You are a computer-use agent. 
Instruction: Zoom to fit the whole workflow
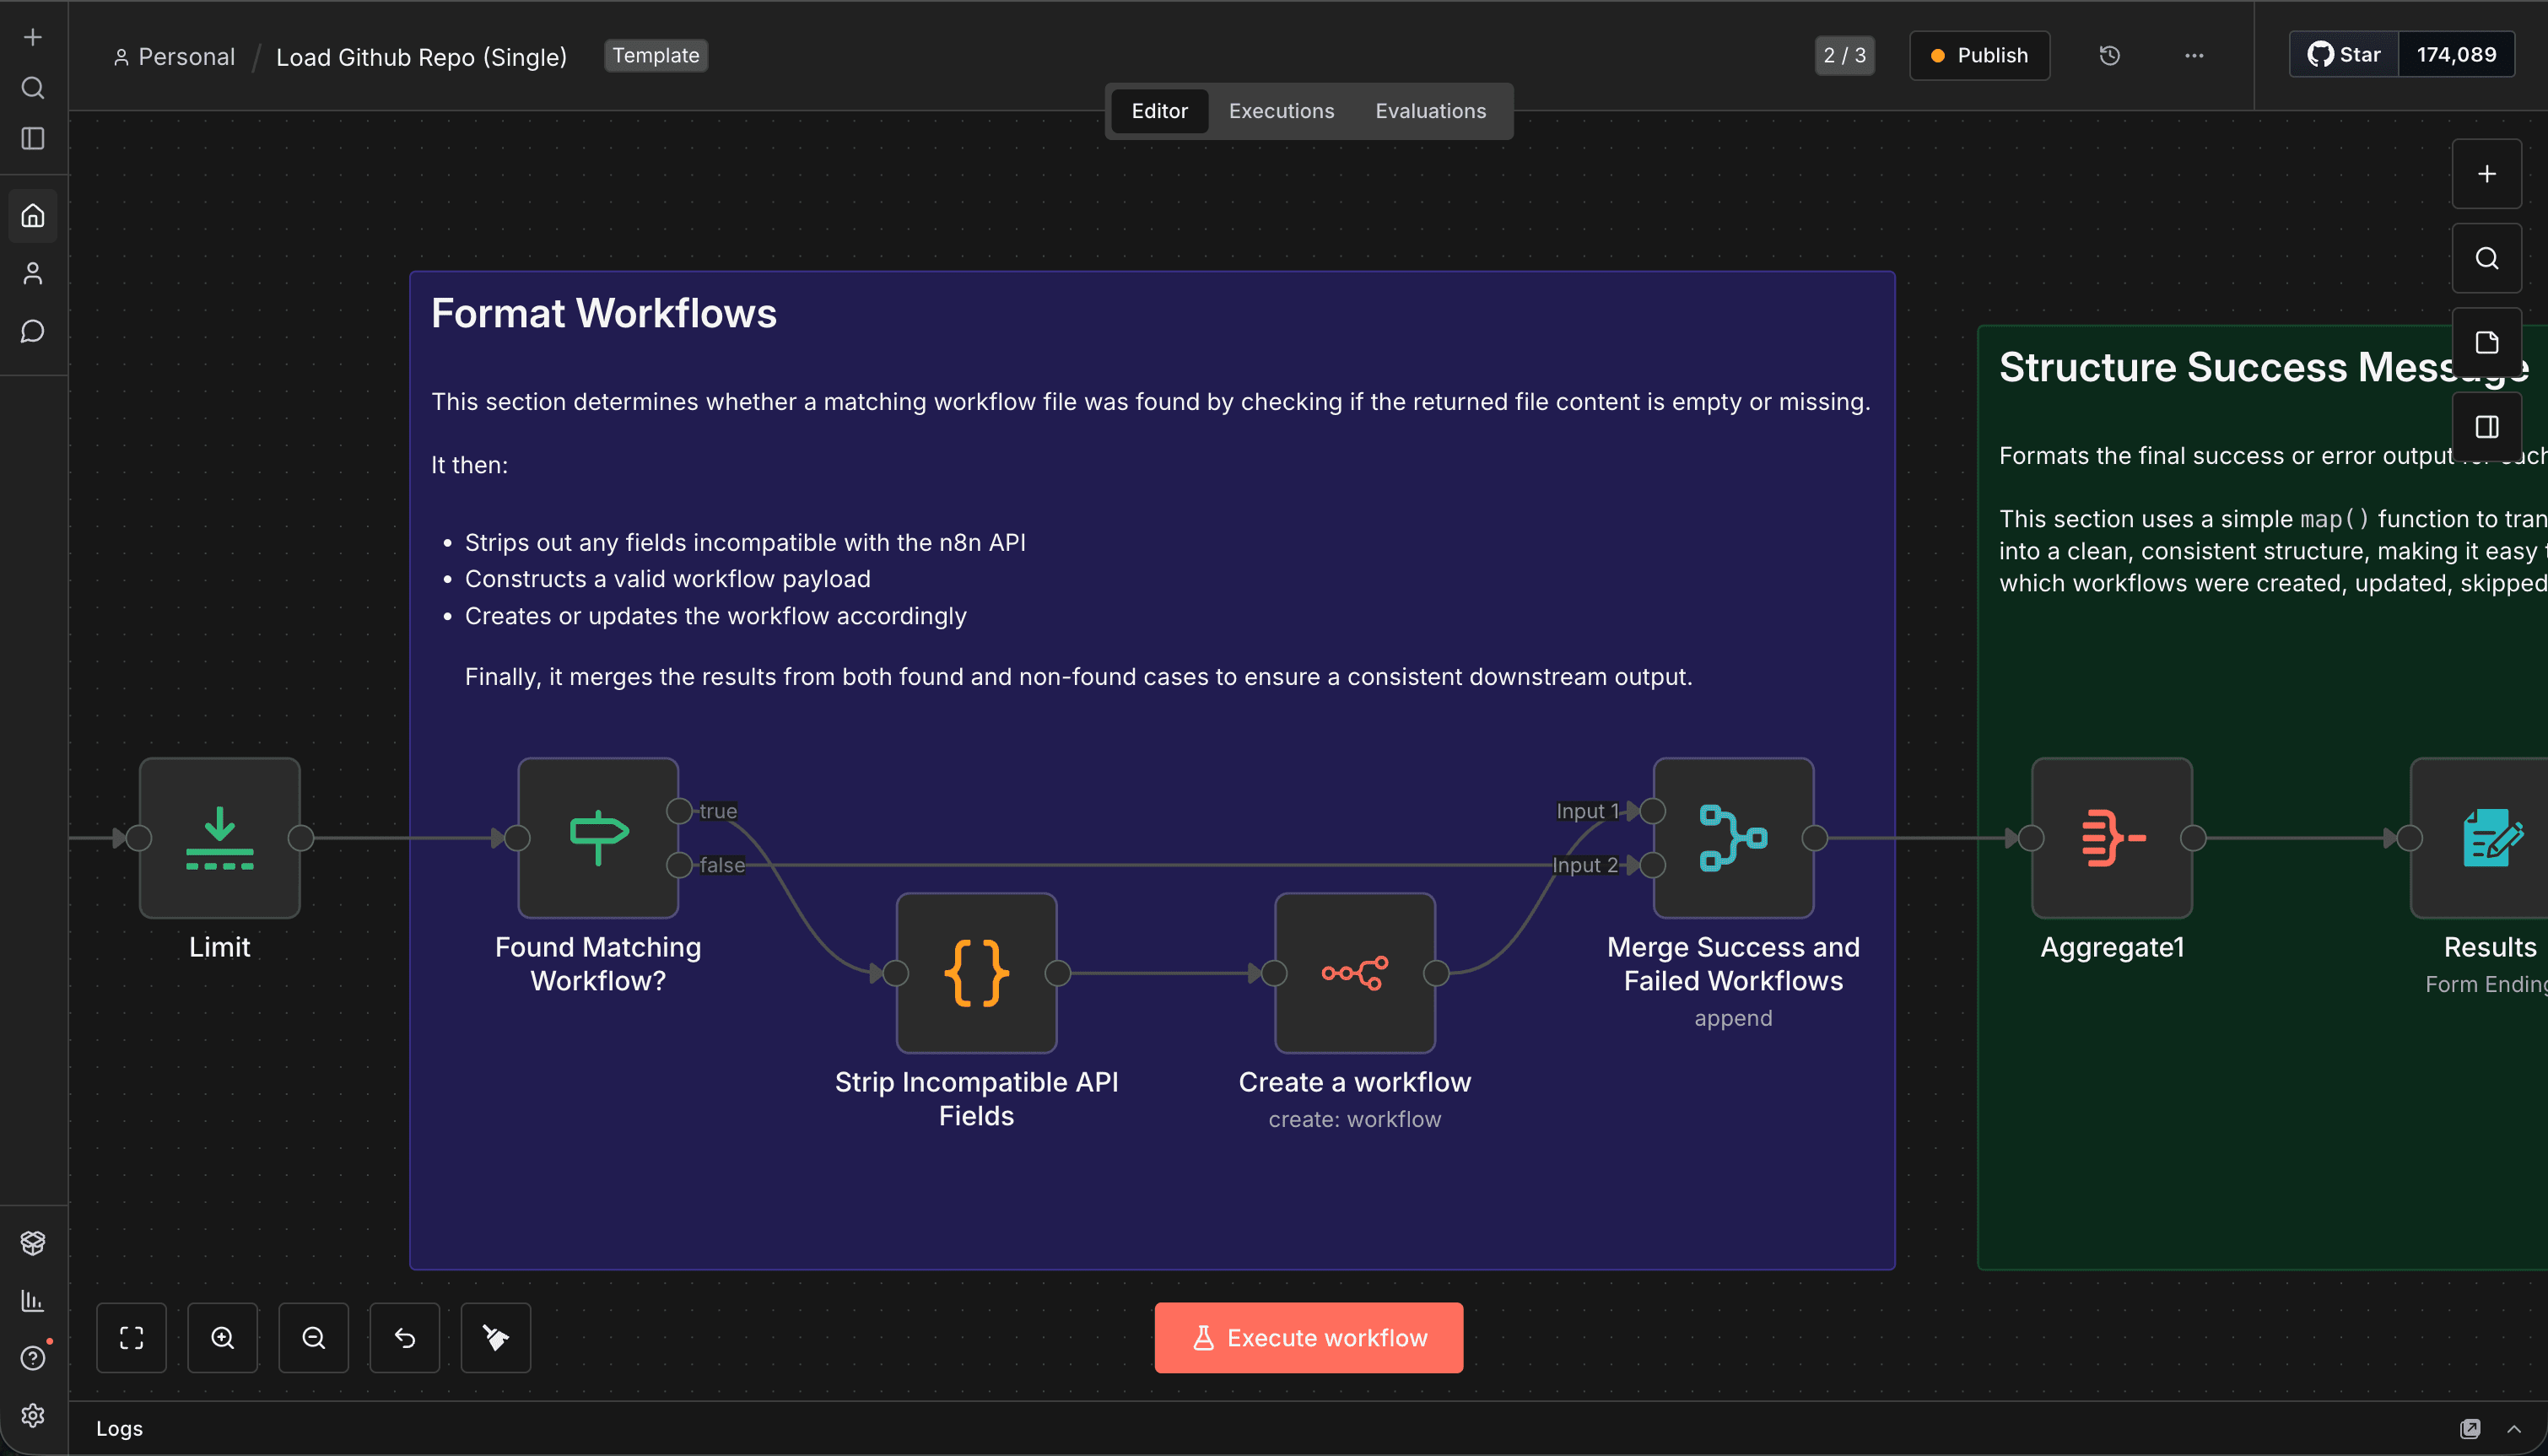131,1337
